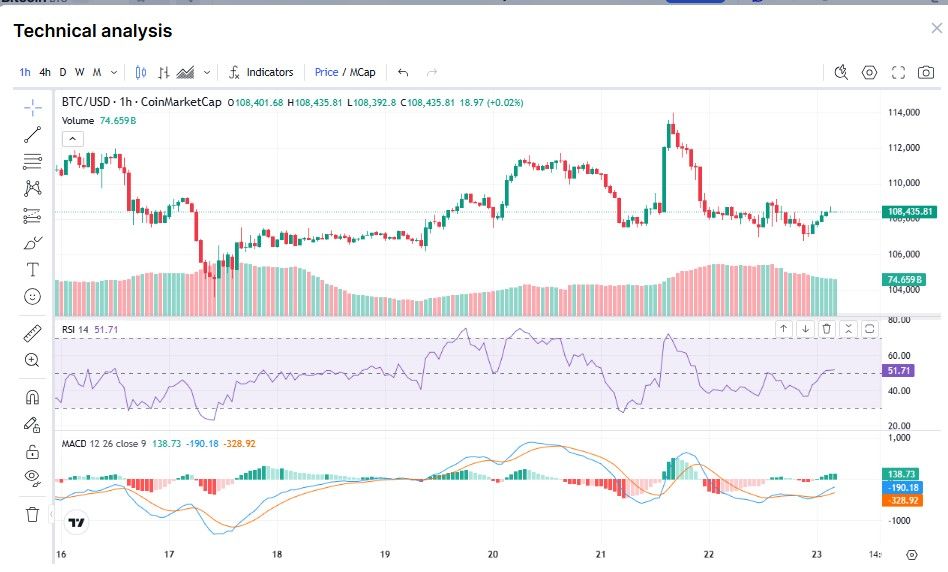Remove all drawings with the trash icon
Image resolution: width=948 pixels, height=572 pixels.
pyautogui.click(x=32, y=514)
